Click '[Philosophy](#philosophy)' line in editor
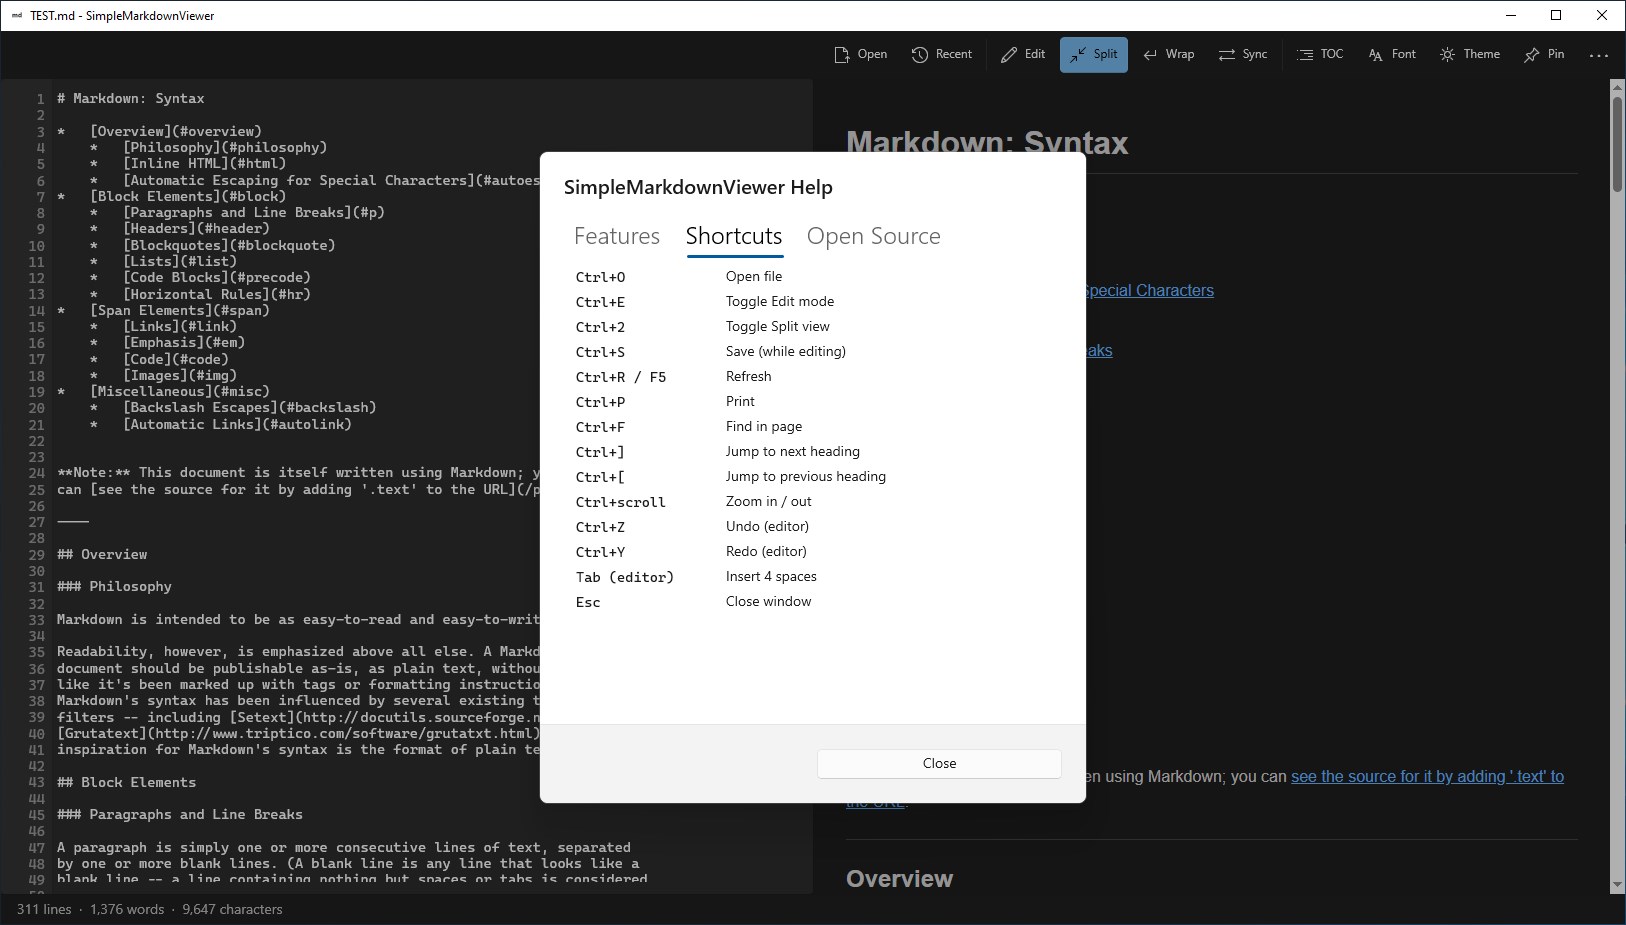Screen dimensions: 1626x925 225,147
